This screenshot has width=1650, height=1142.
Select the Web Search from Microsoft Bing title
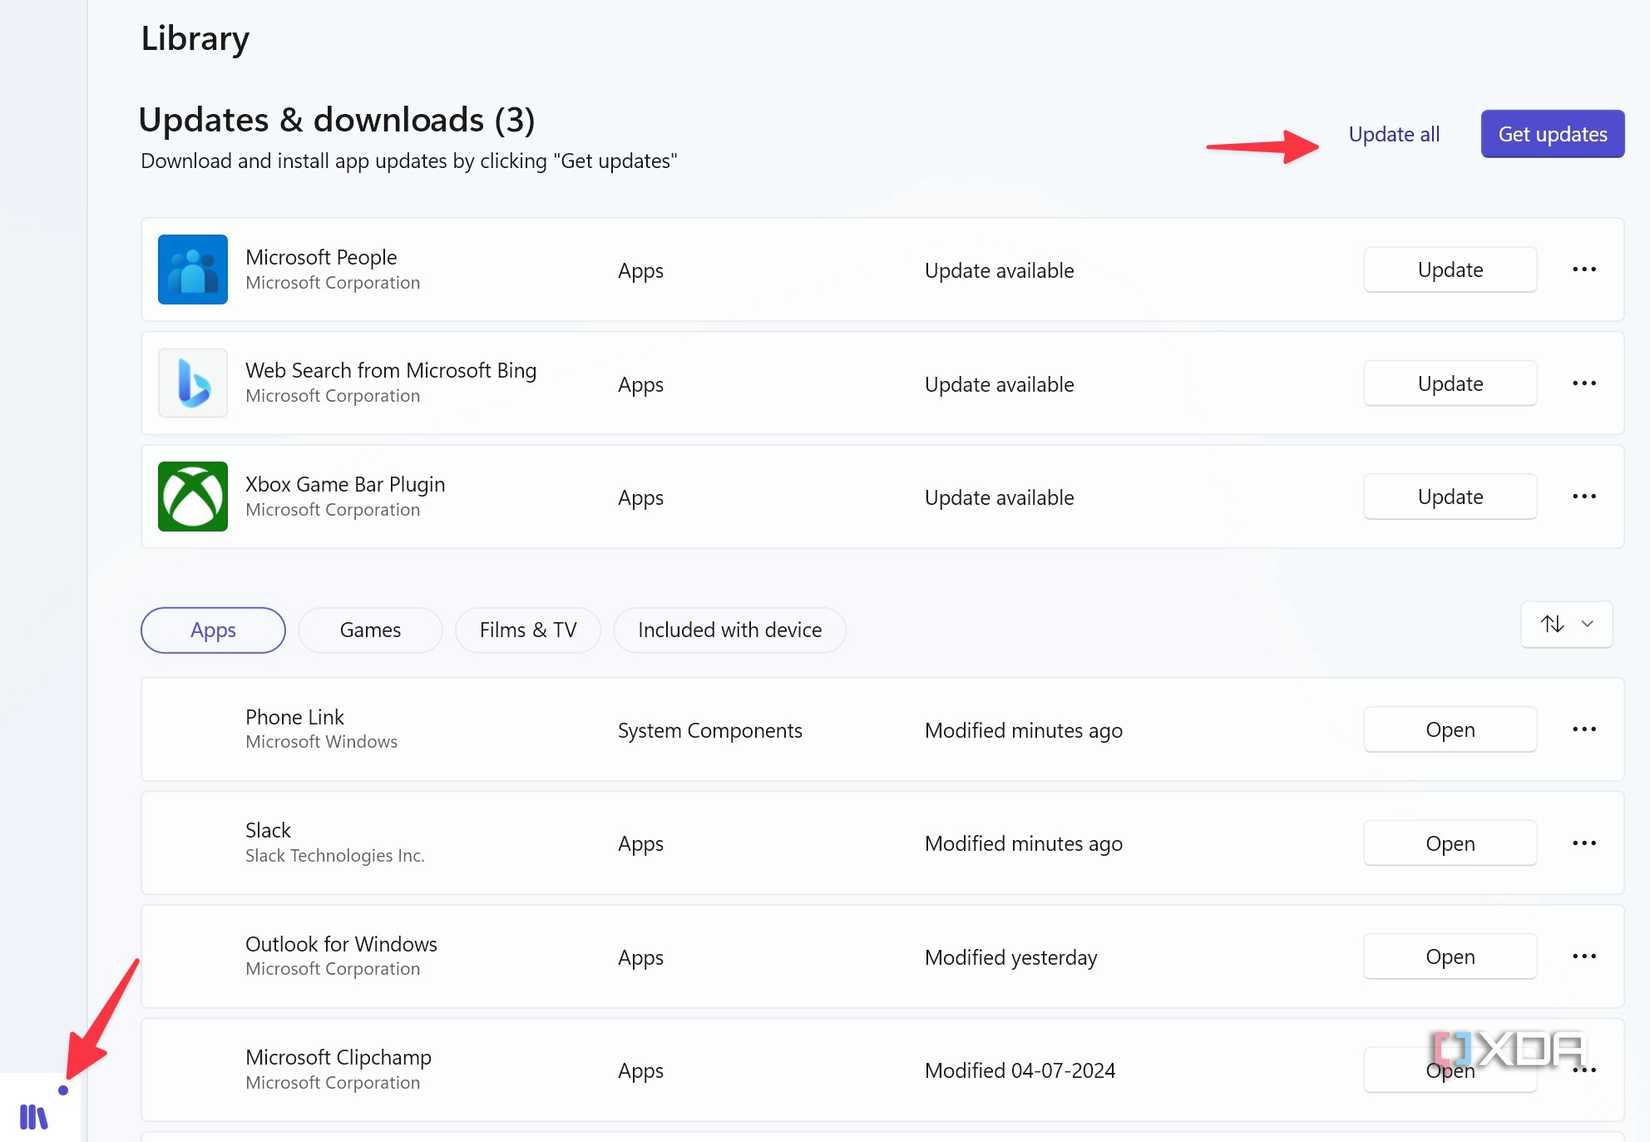[x=391, y=371]
